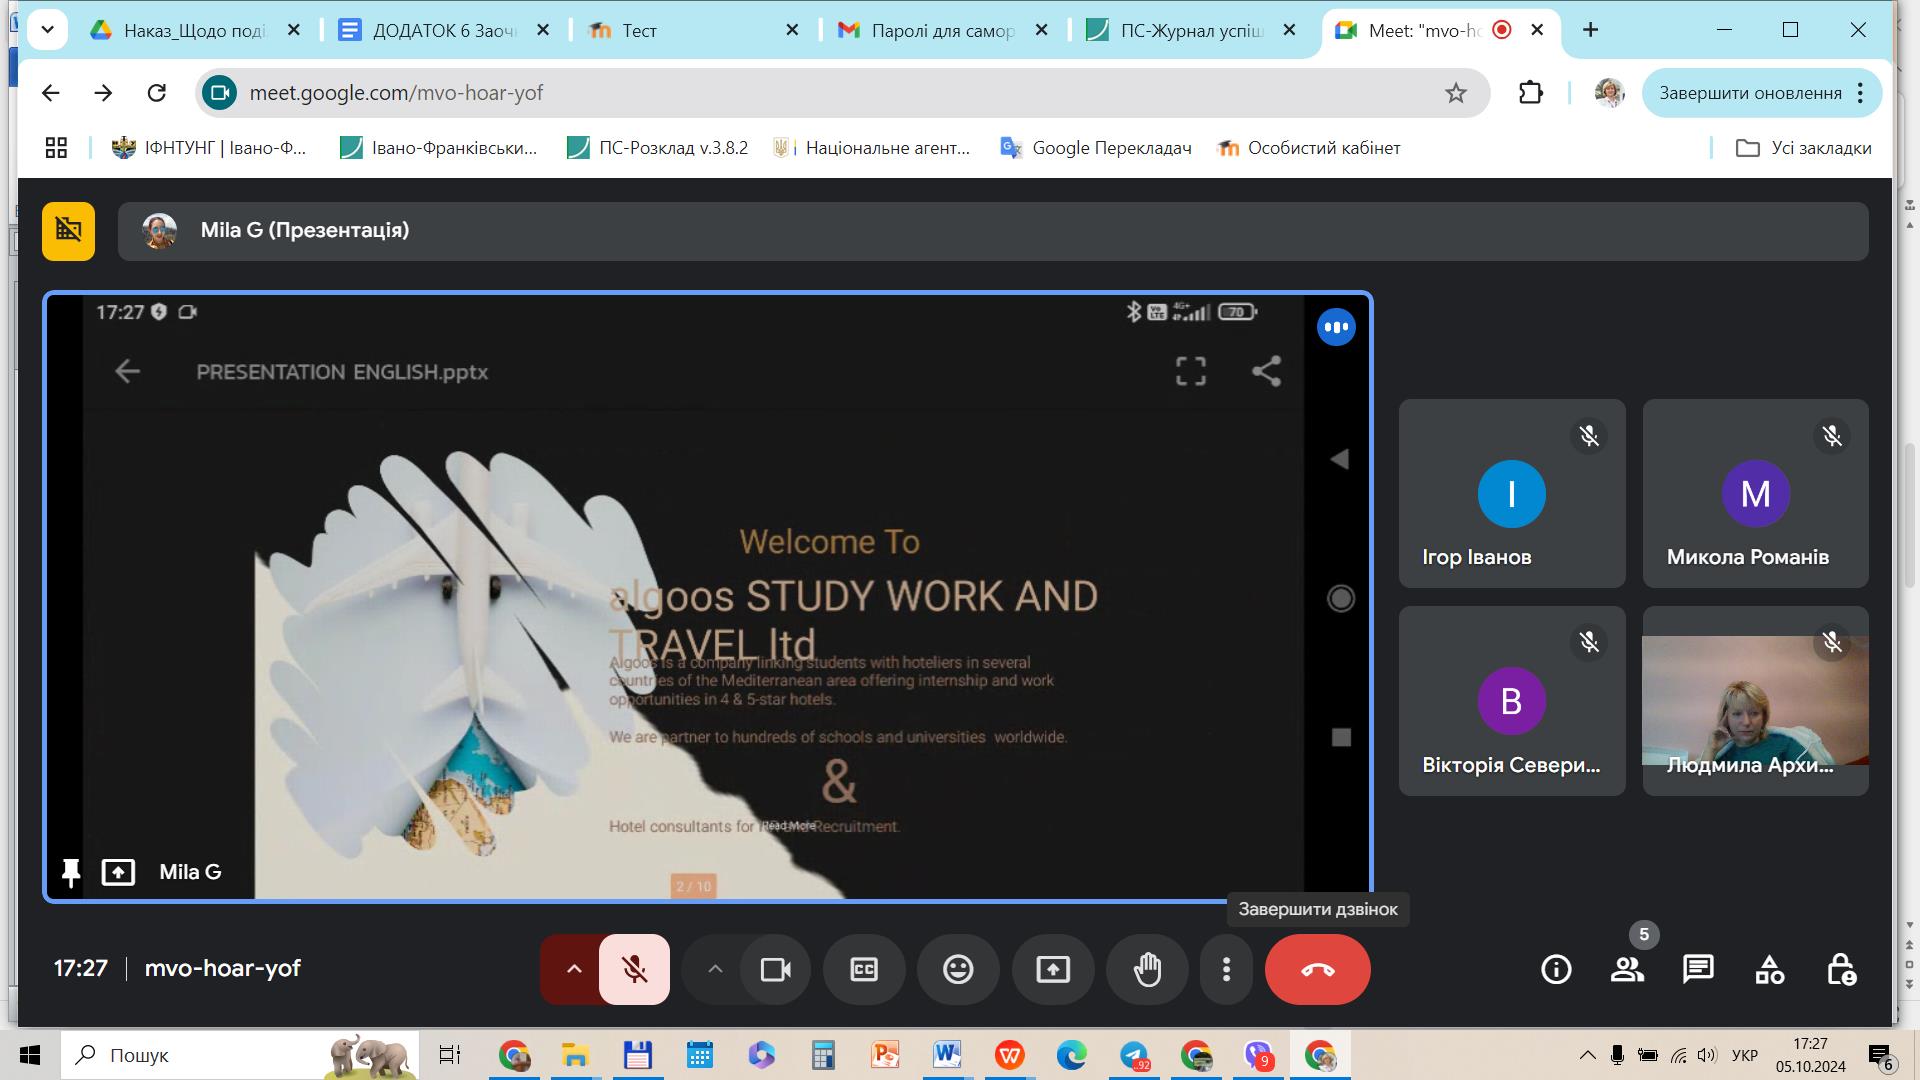Click share icon in shared presentation
This screenshot has height=1080, width=1920.
[x=1266, y=372]
